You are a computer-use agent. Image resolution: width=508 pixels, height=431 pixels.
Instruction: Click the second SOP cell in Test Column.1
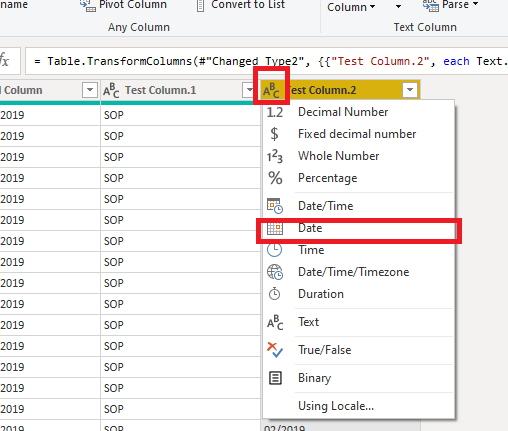coord(180,136)
